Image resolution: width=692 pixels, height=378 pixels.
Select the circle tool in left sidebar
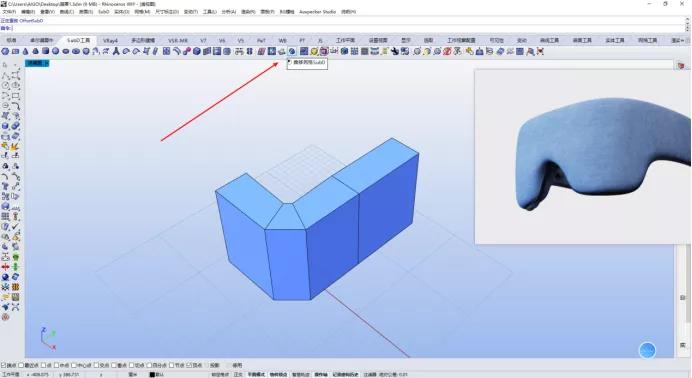[5, 86]
